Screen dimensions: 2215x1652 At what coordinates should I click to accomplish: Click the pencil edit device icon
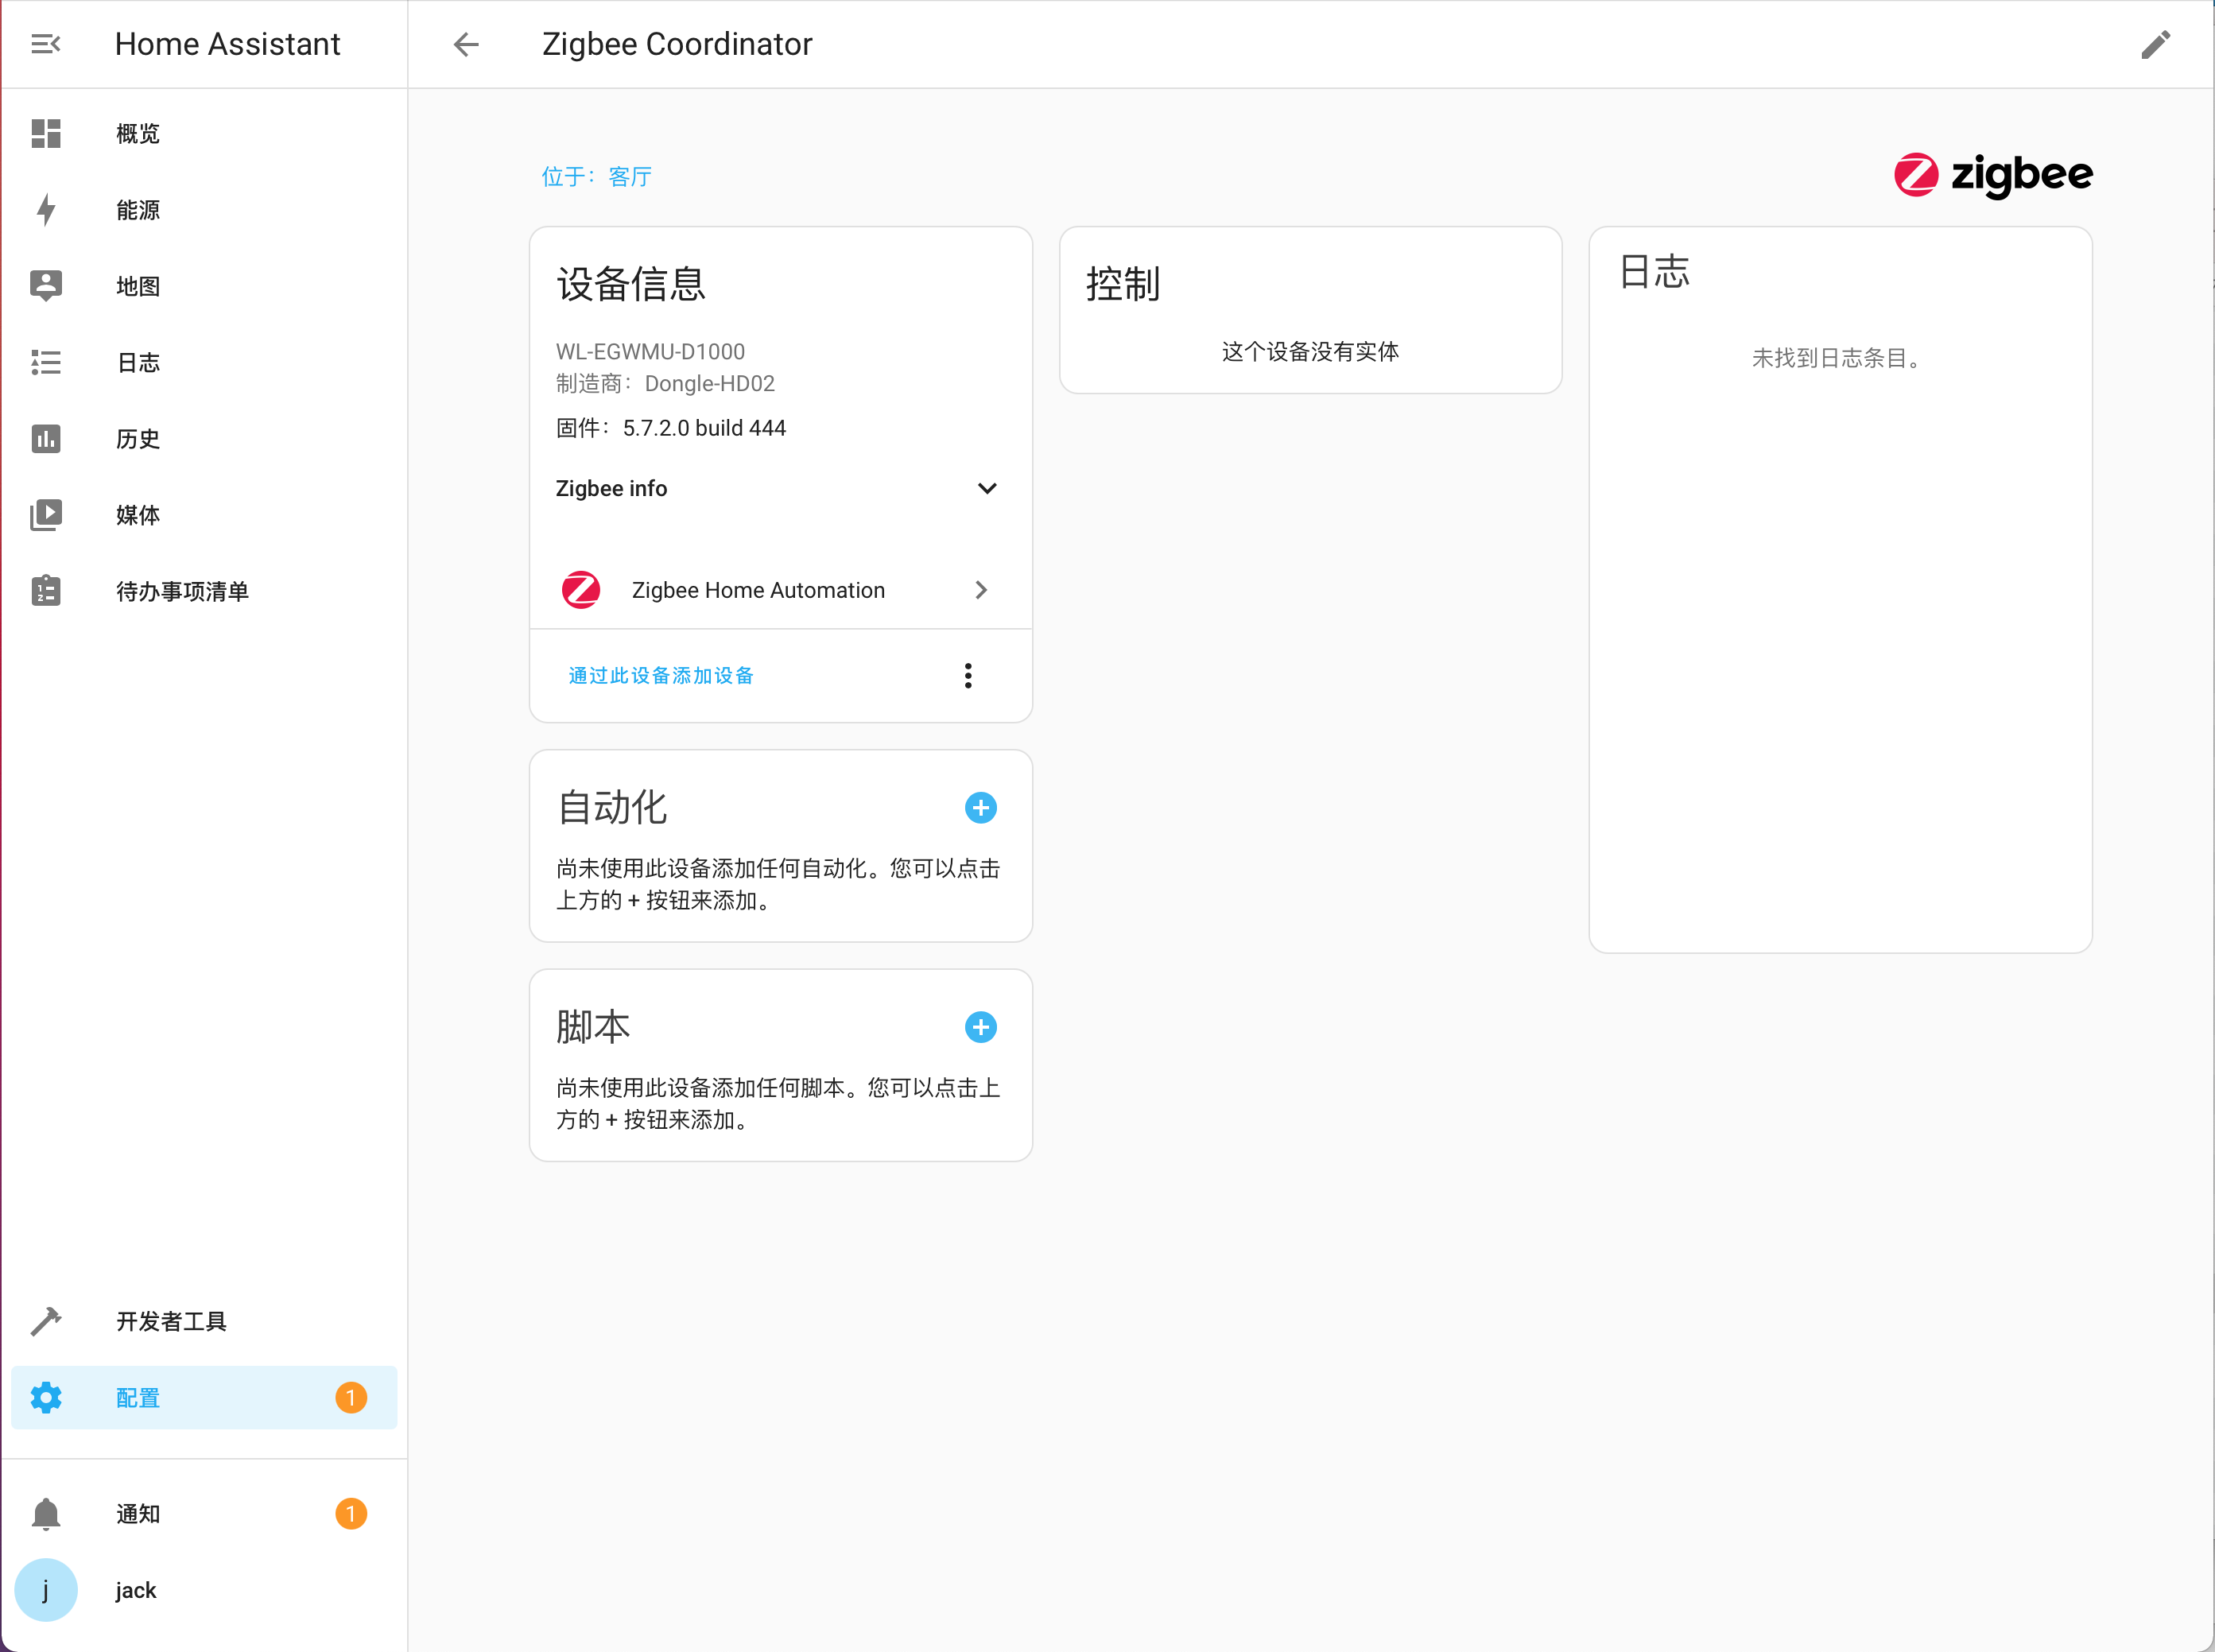2156,44
